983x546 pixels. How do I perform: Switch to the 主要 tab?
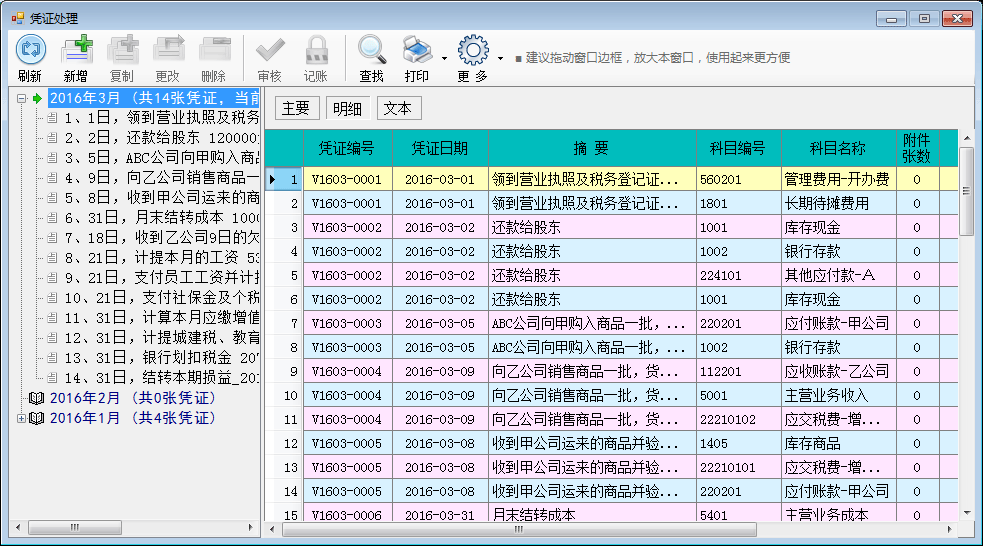tap(296, 109)
